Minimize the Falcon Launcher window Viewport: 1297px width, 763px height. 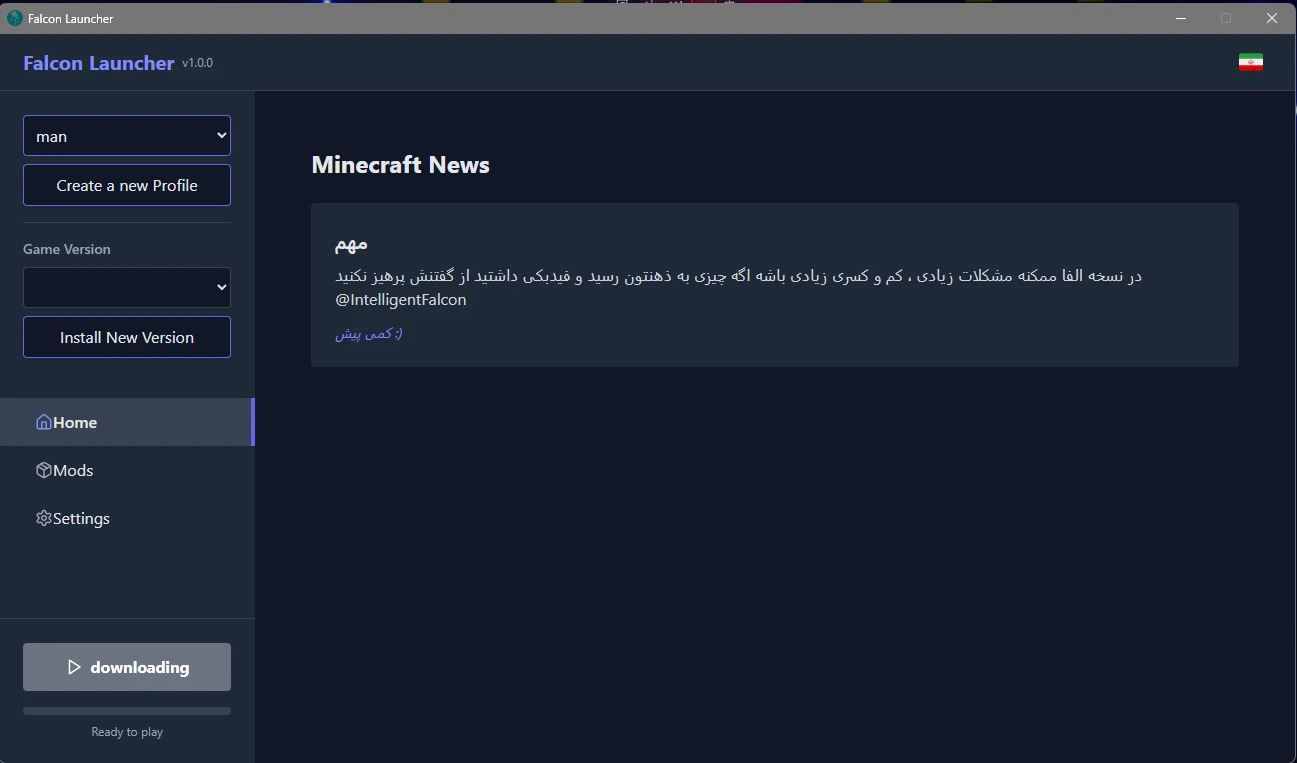(1181, 18)
